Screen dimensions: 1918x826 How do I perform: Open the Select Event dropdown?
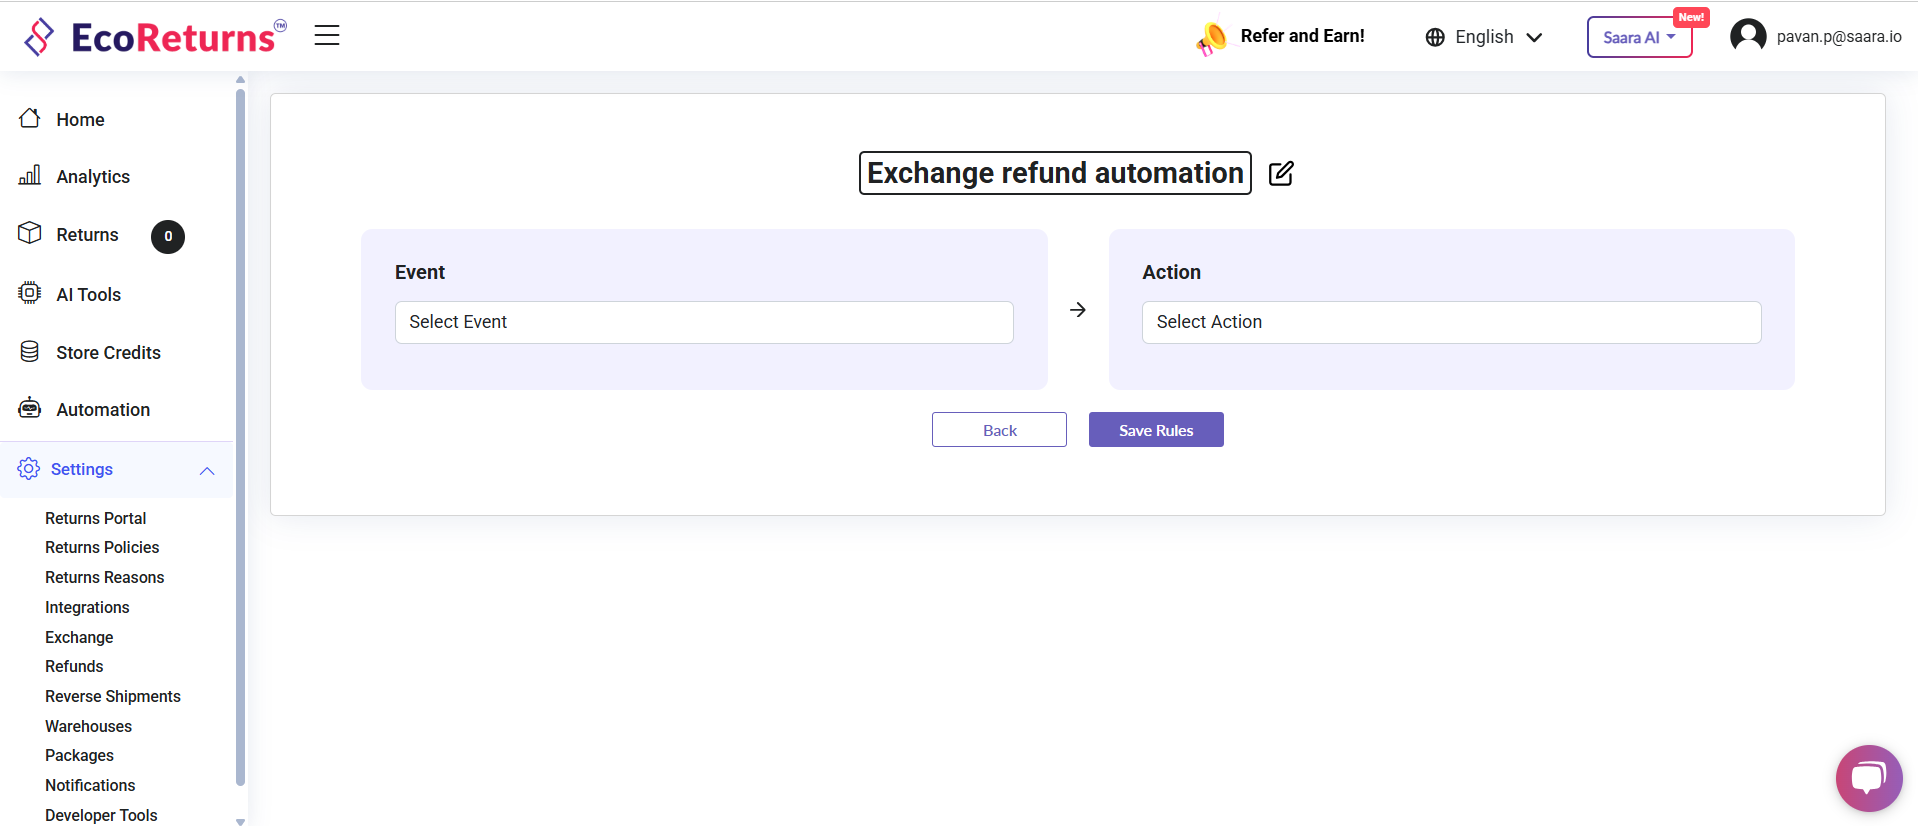pos(704,322)
